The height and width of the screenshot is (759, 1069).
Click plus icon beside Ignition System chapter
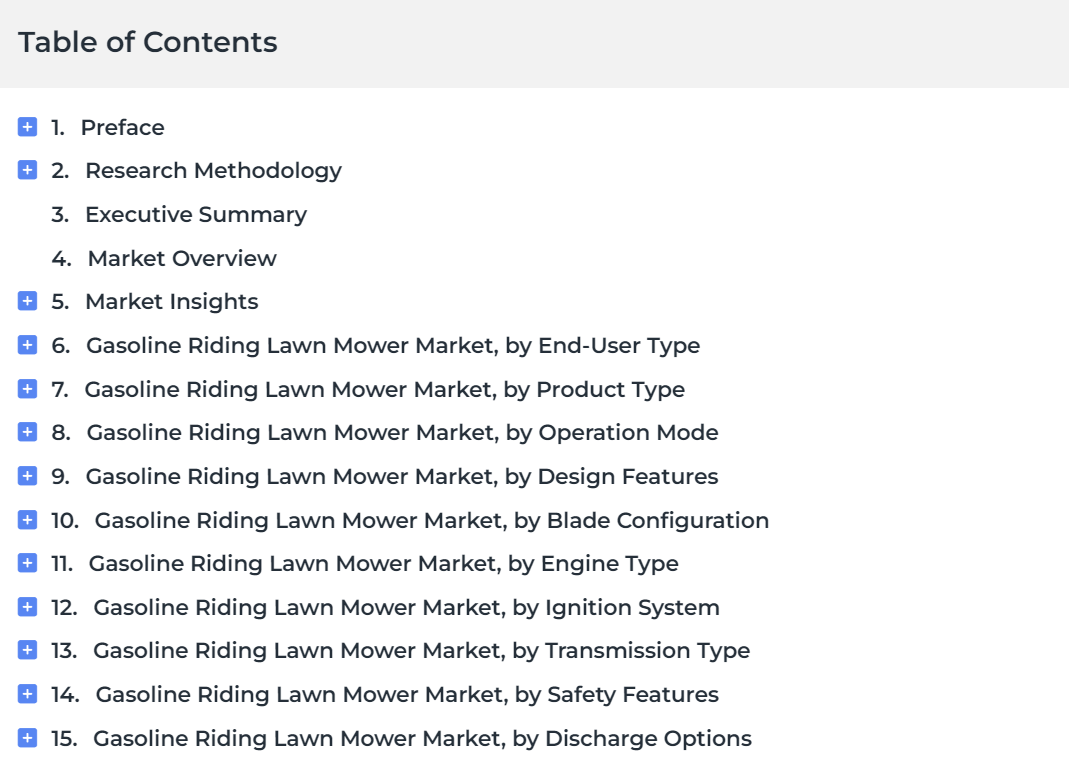27,607
